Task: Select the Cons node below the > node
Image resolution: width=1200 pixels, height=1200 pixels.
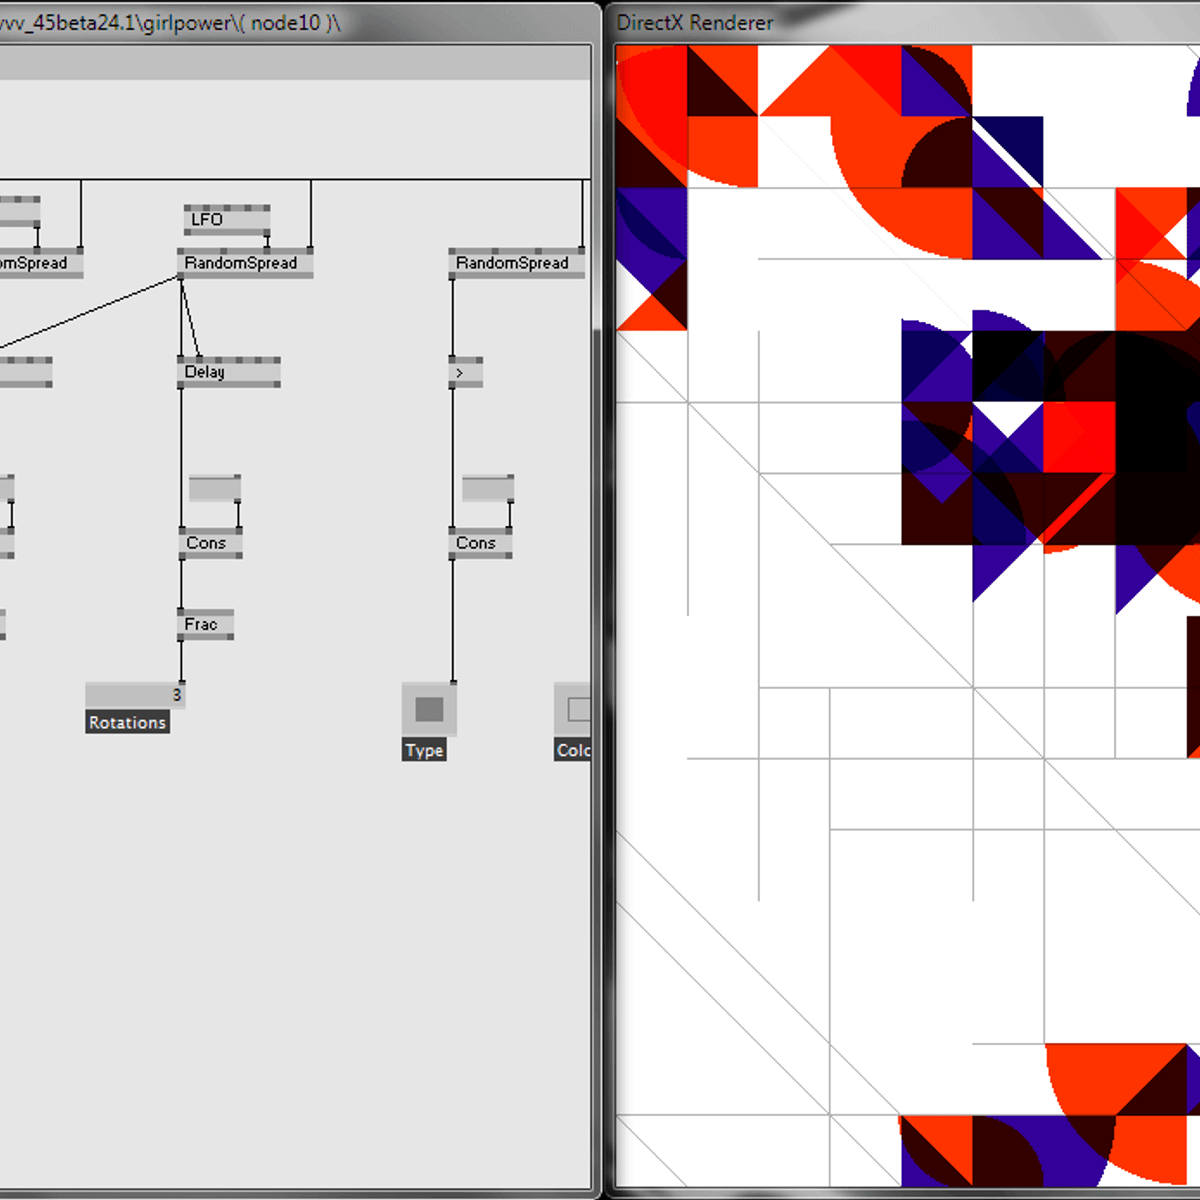Action: pos(479,543)
